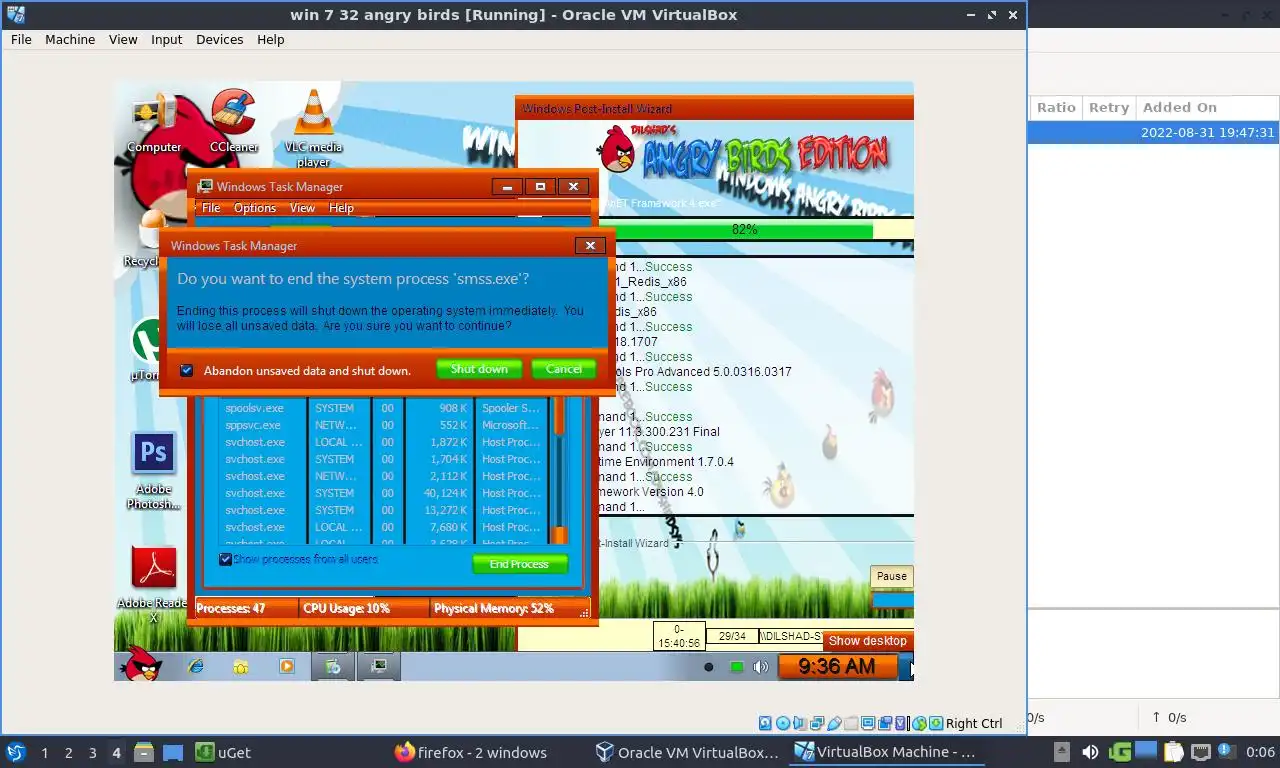Click VirtualBox mouse integration indicator
The image size is (1280, 768).
[919, 723]
